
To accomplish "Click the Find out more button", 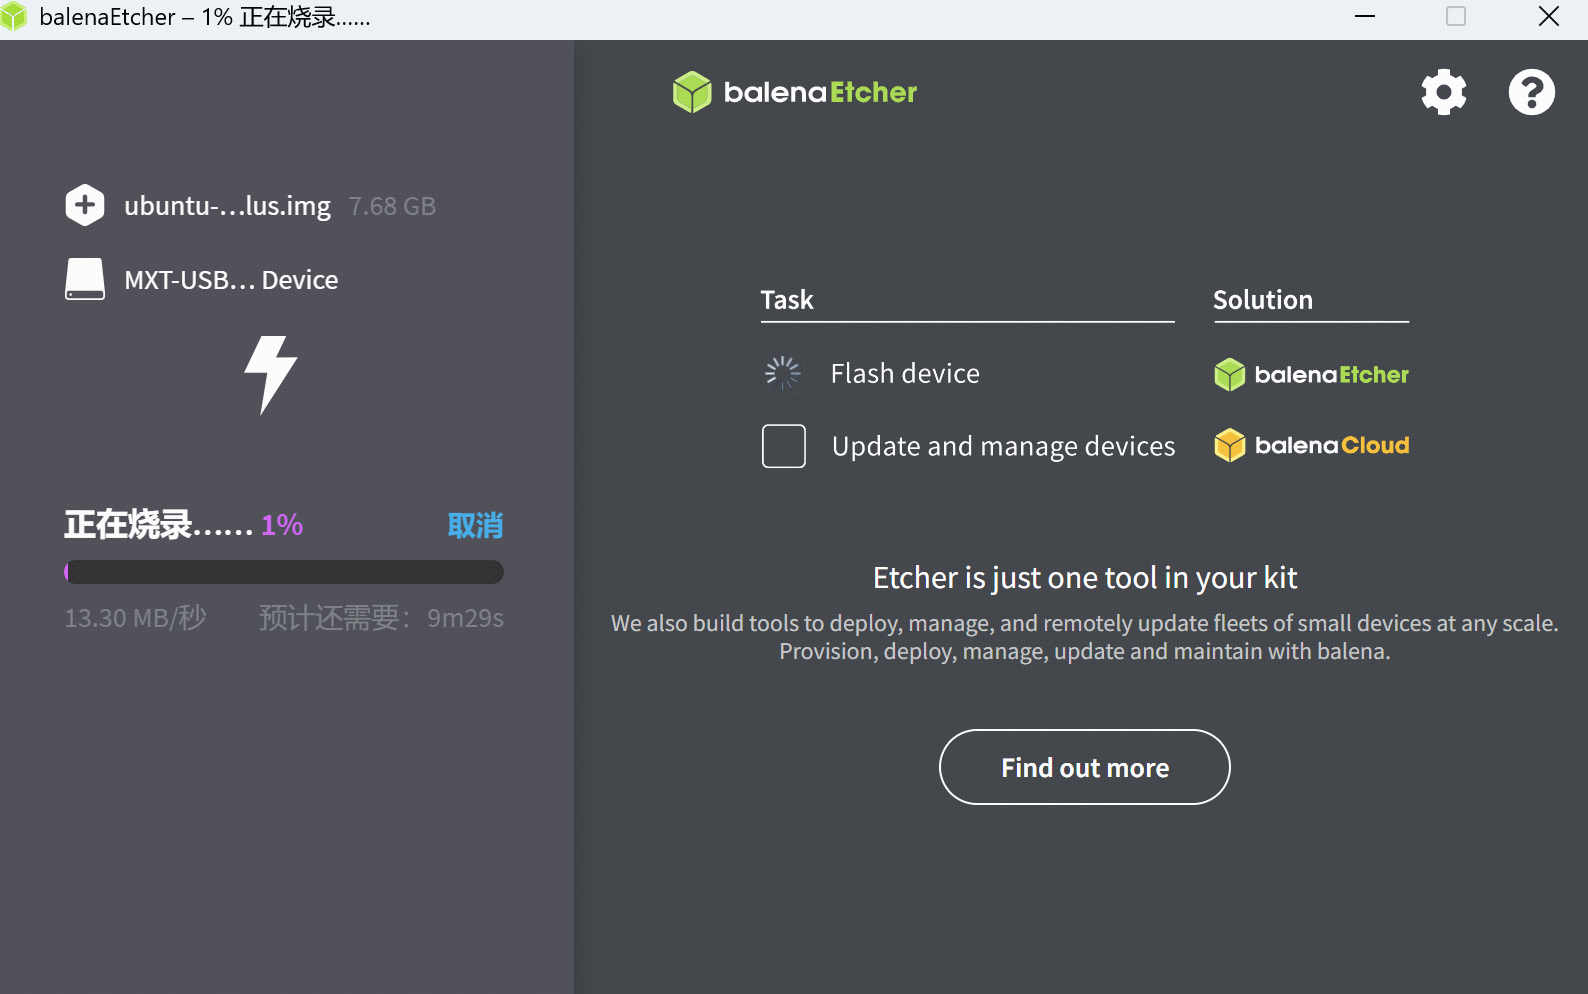I will pos(1084,767).
